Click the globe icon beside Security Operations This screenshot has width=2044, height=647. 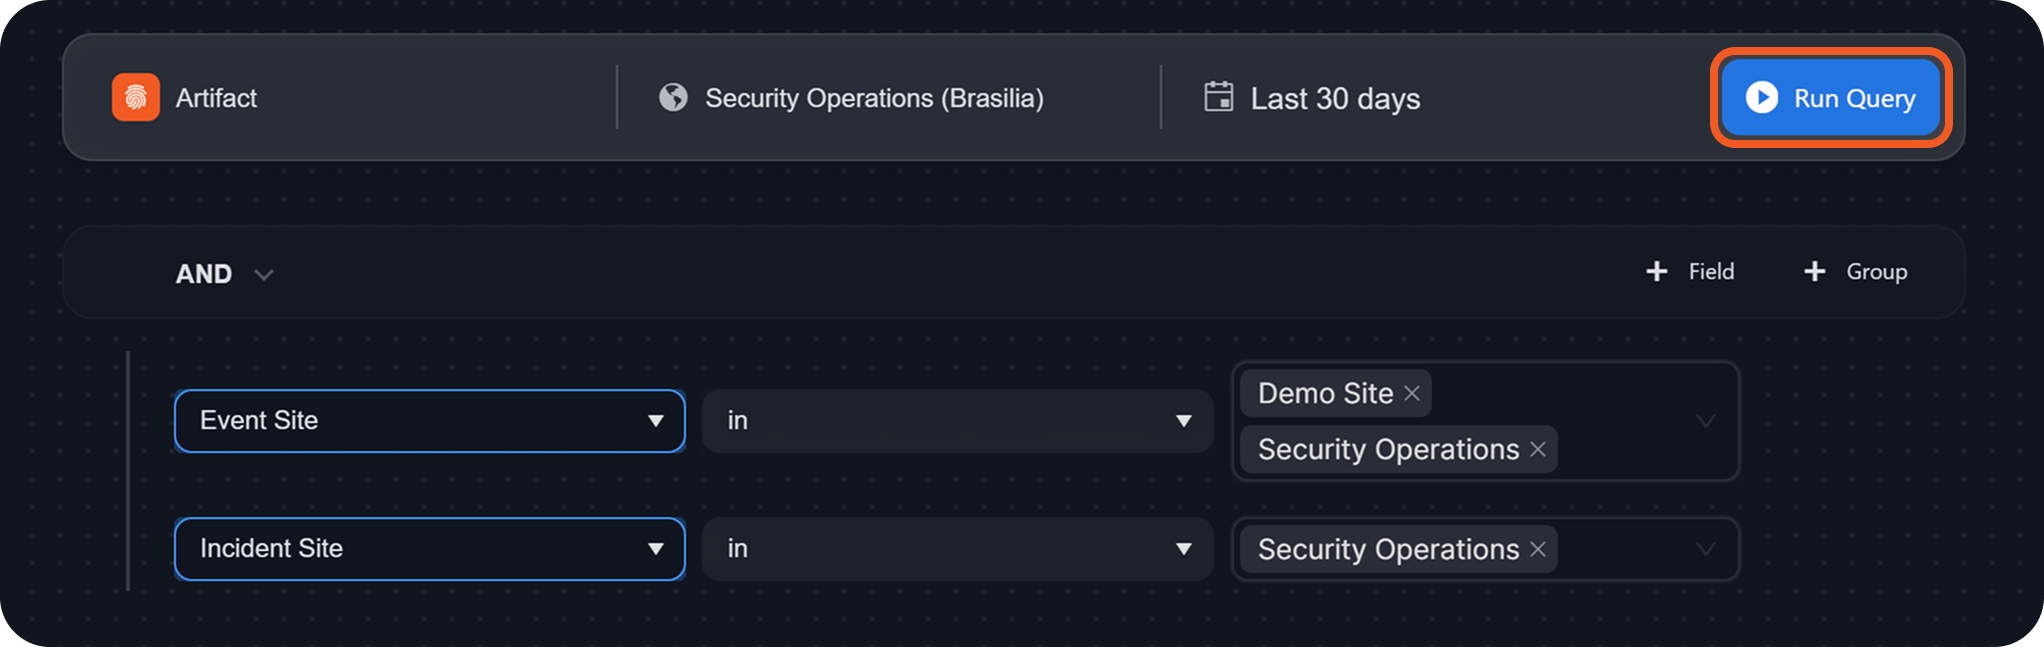pyautogui.click(x=673, y=97)
